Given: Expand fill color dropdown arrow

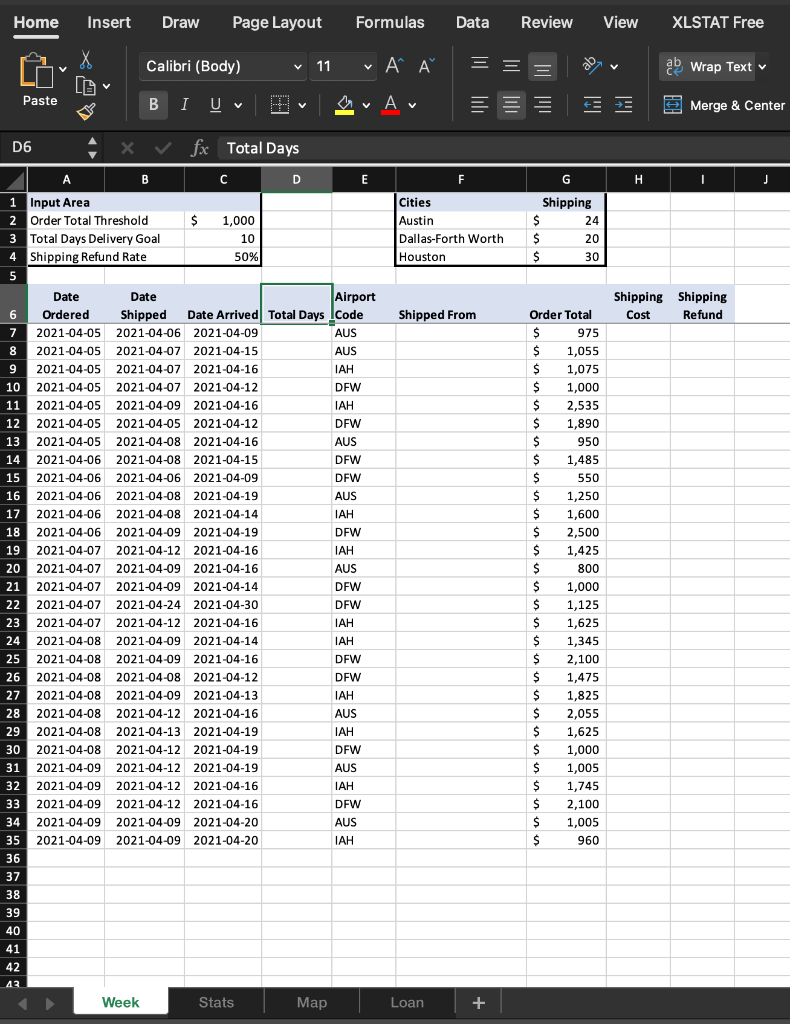Looking at the screenshot, I should [x=366, y=105].
